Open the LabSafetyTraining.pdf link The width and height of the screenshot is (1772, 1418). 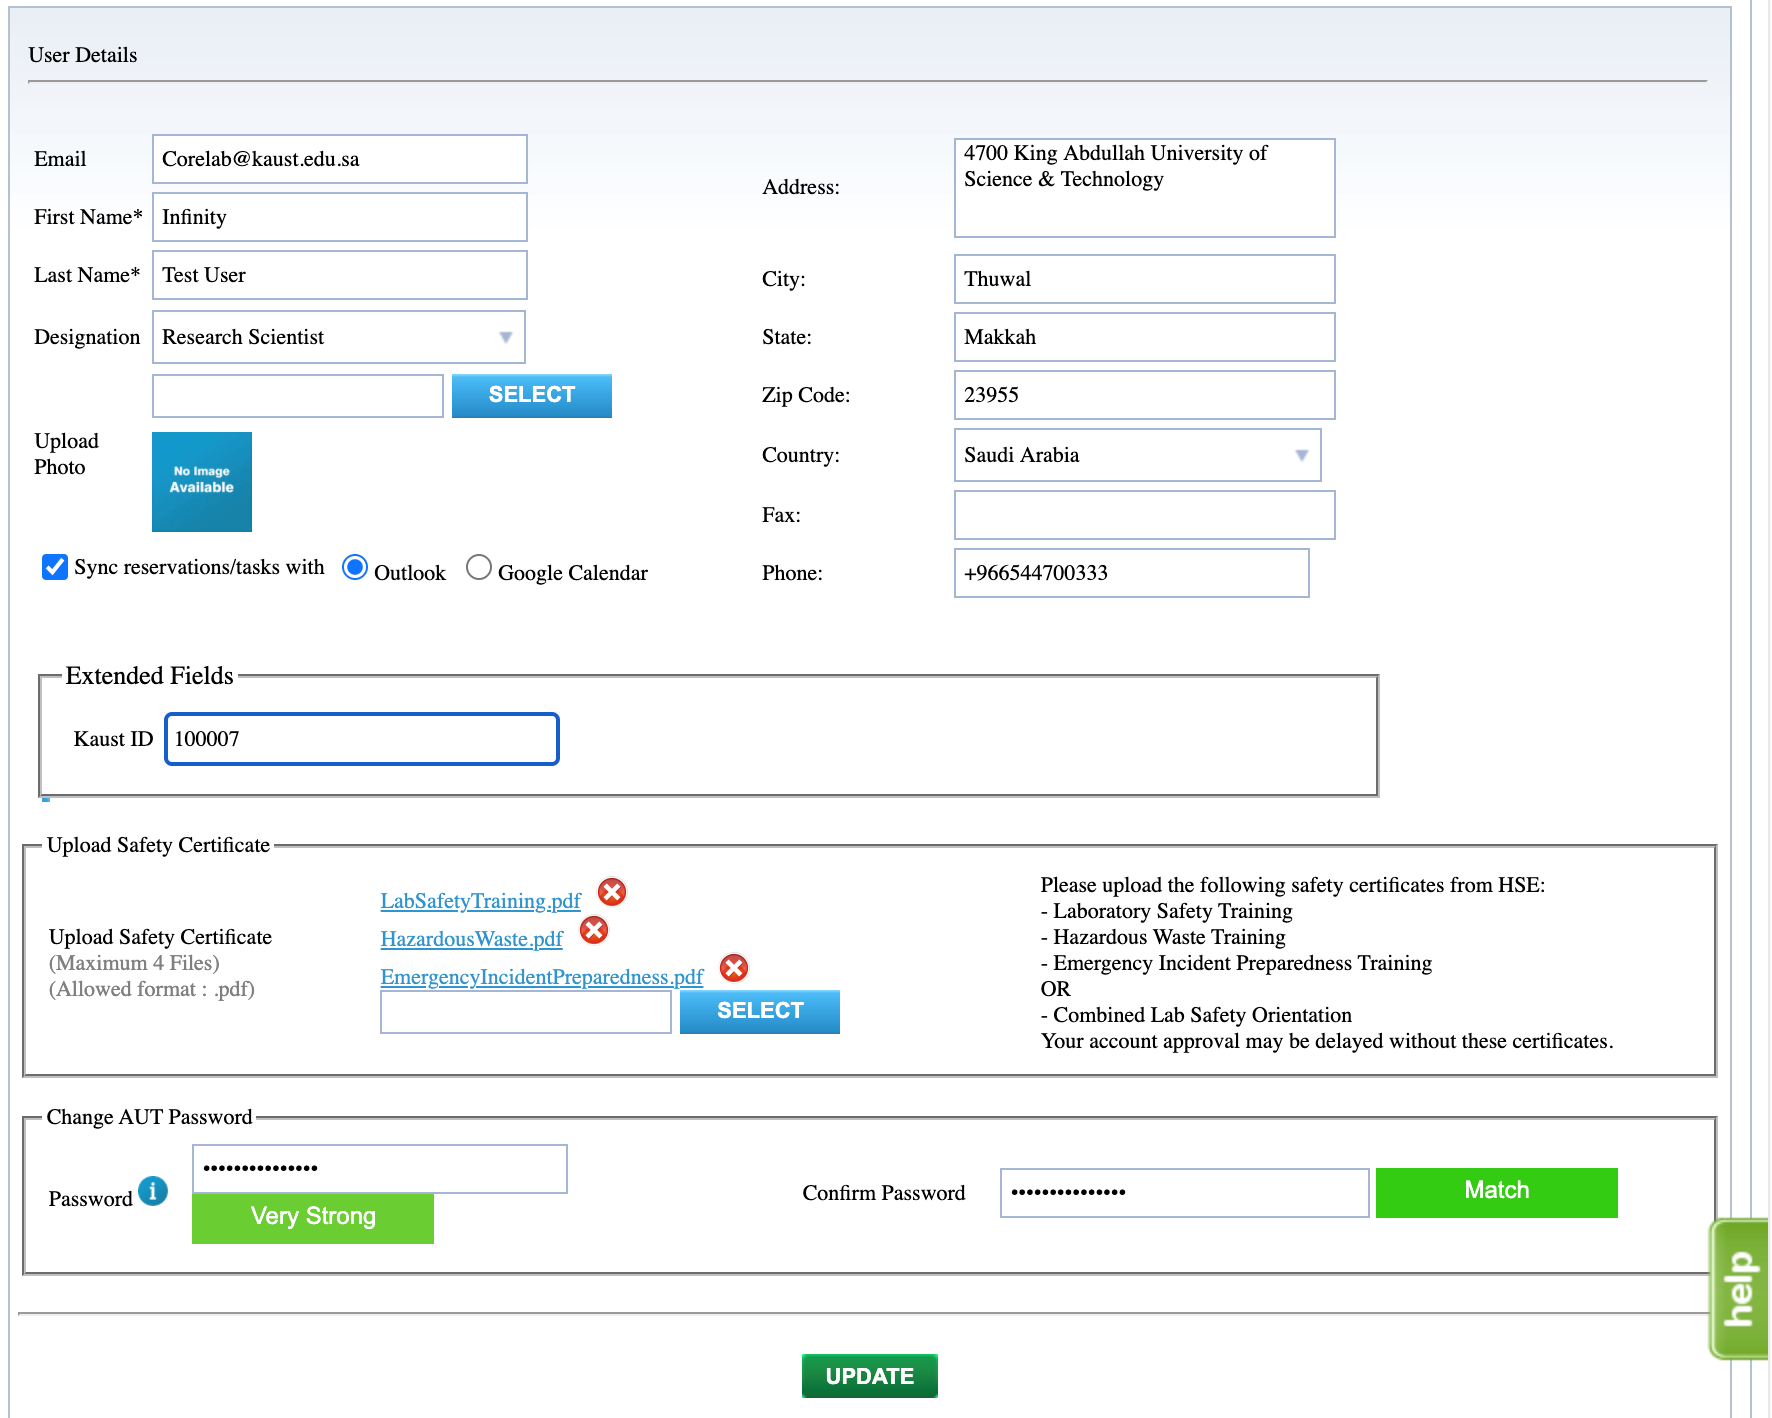(480, 901)
